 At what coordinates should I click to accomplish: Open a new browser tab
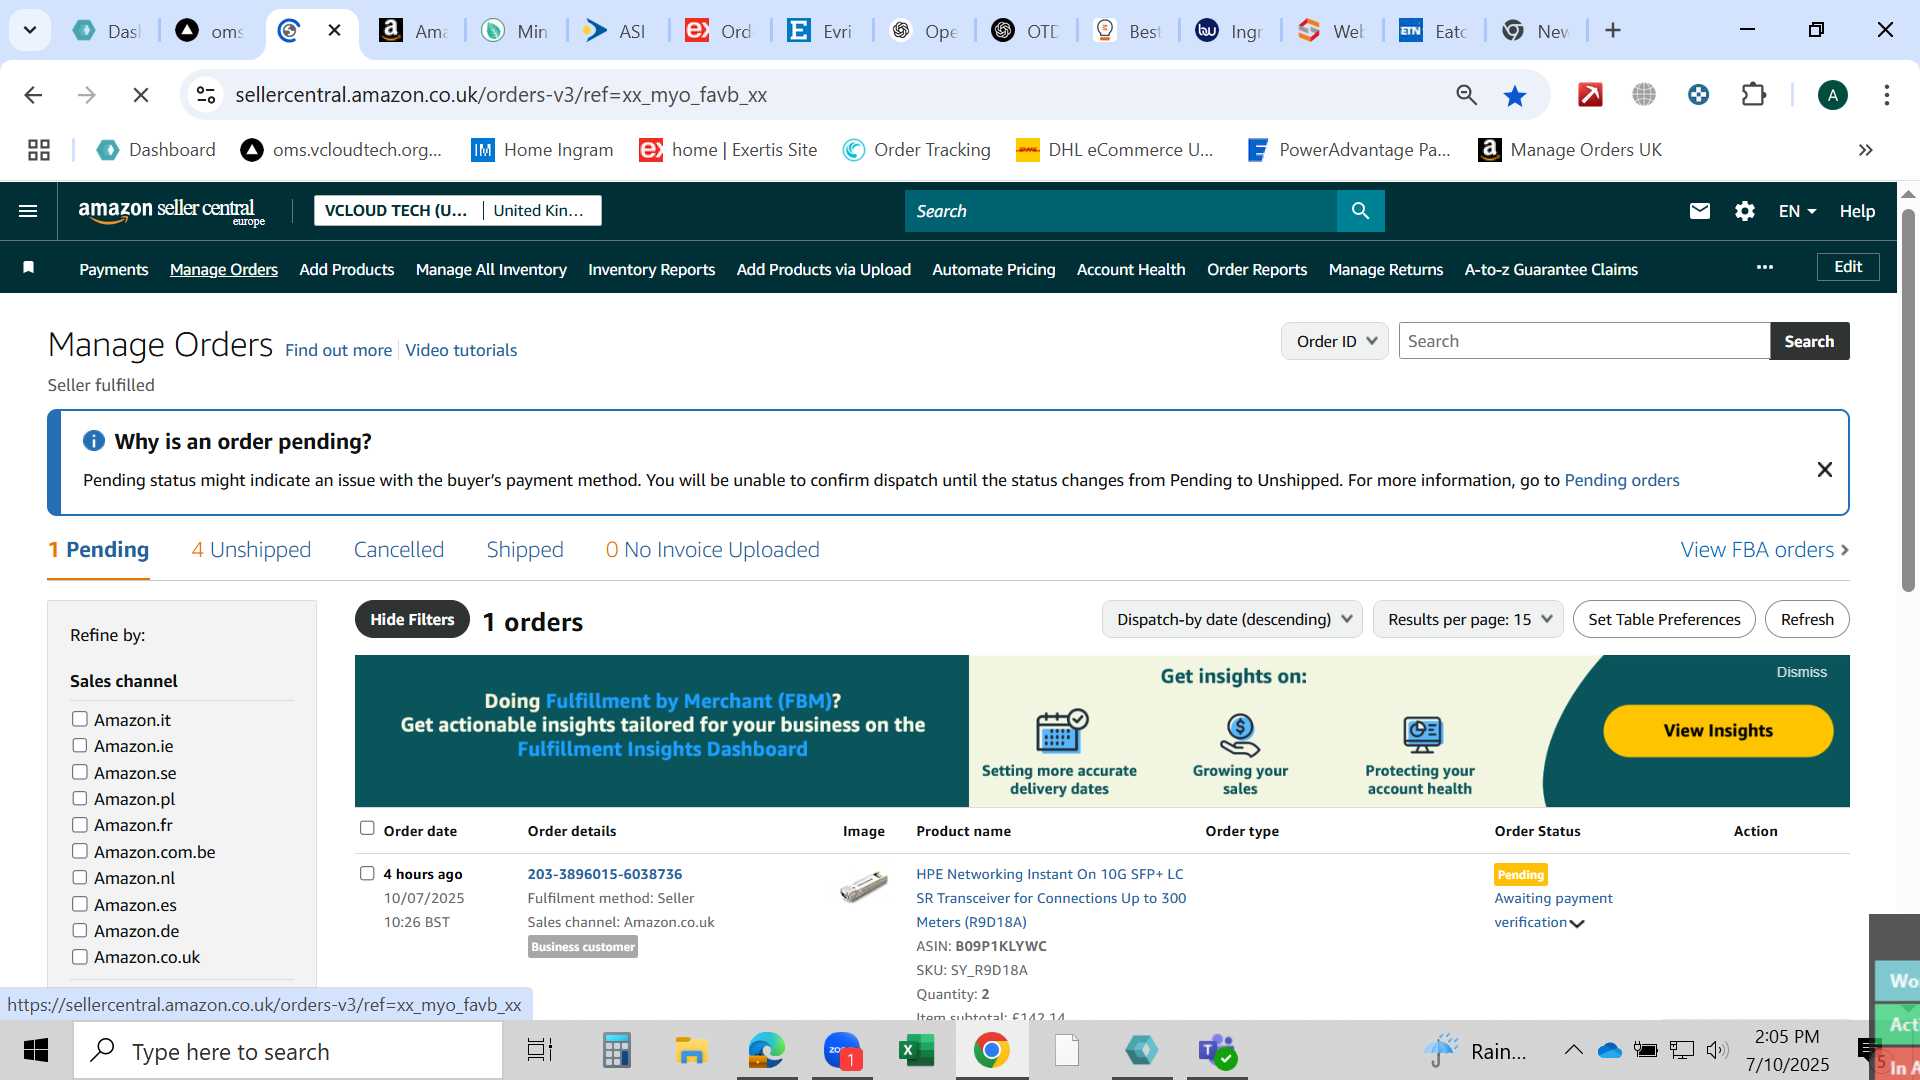pyautogui.click(x=1612, y=31)
